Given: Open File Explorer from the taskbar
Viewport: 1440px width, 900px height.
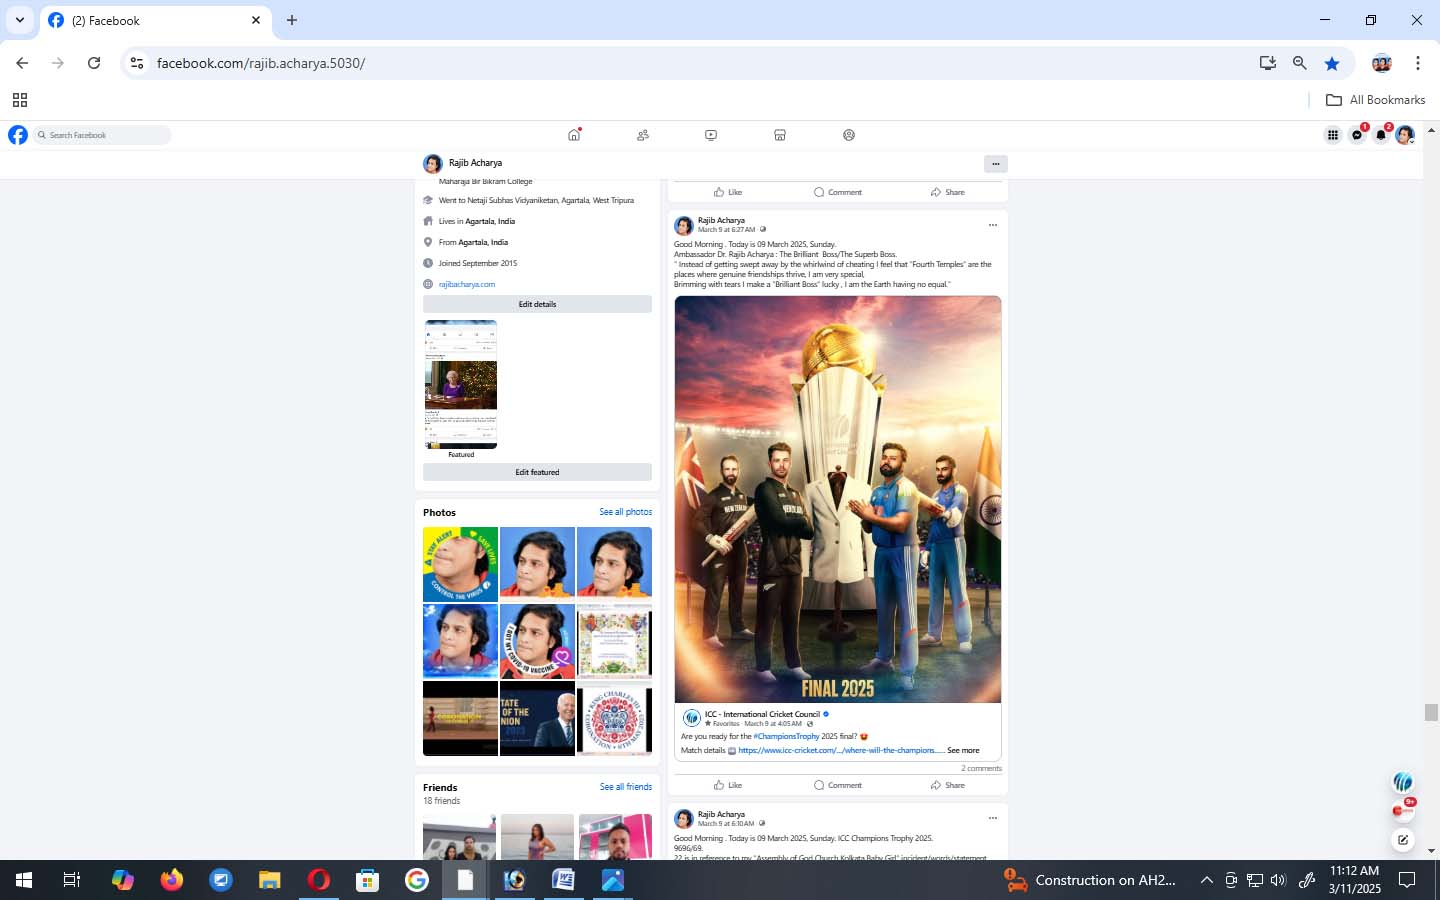Looking at the screenshot, I should click(x=270, y=880).
